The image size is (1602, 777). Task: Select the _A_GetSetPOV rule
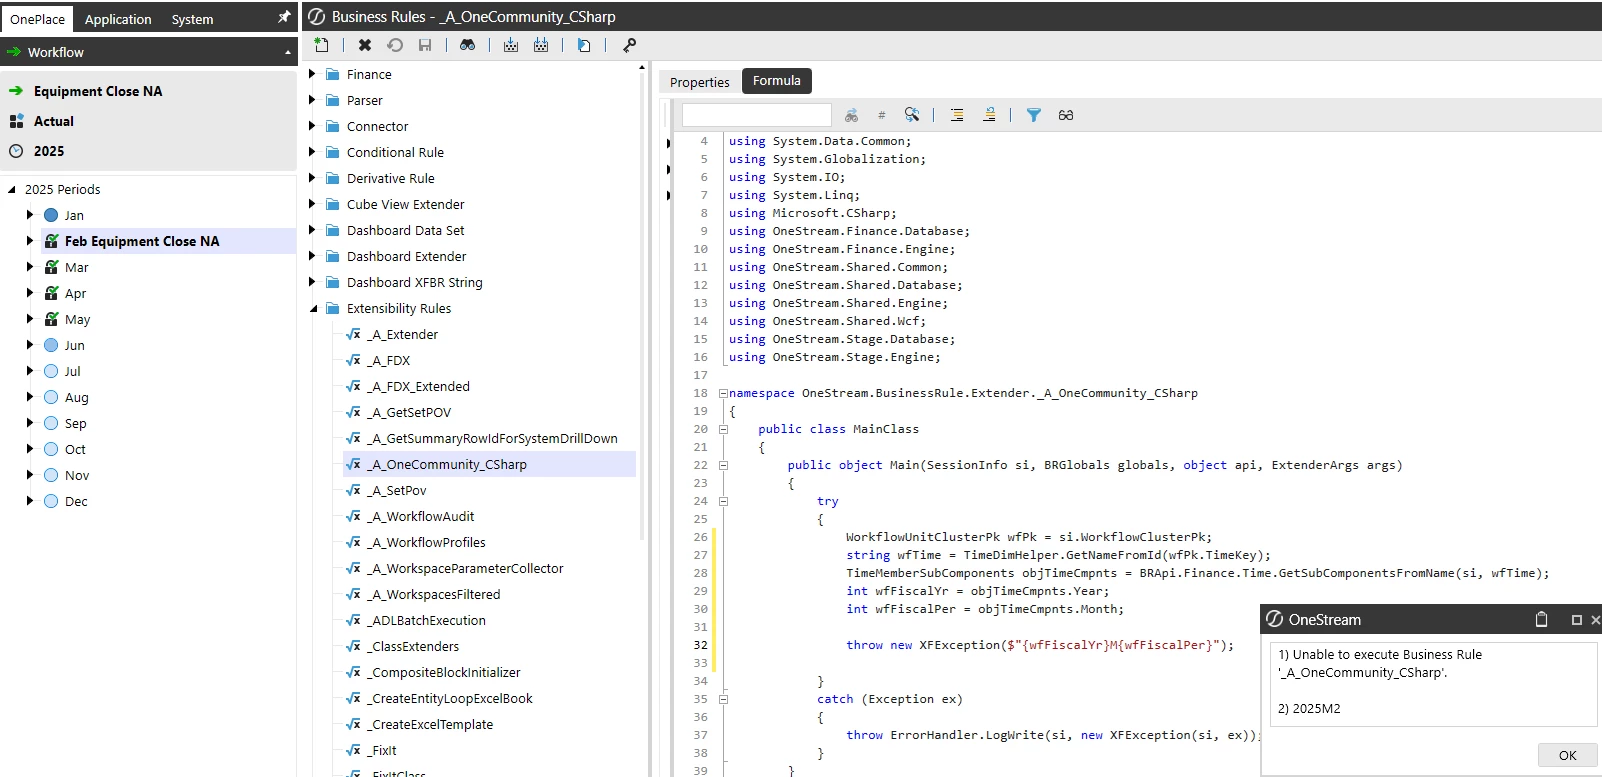pos(408,412)
